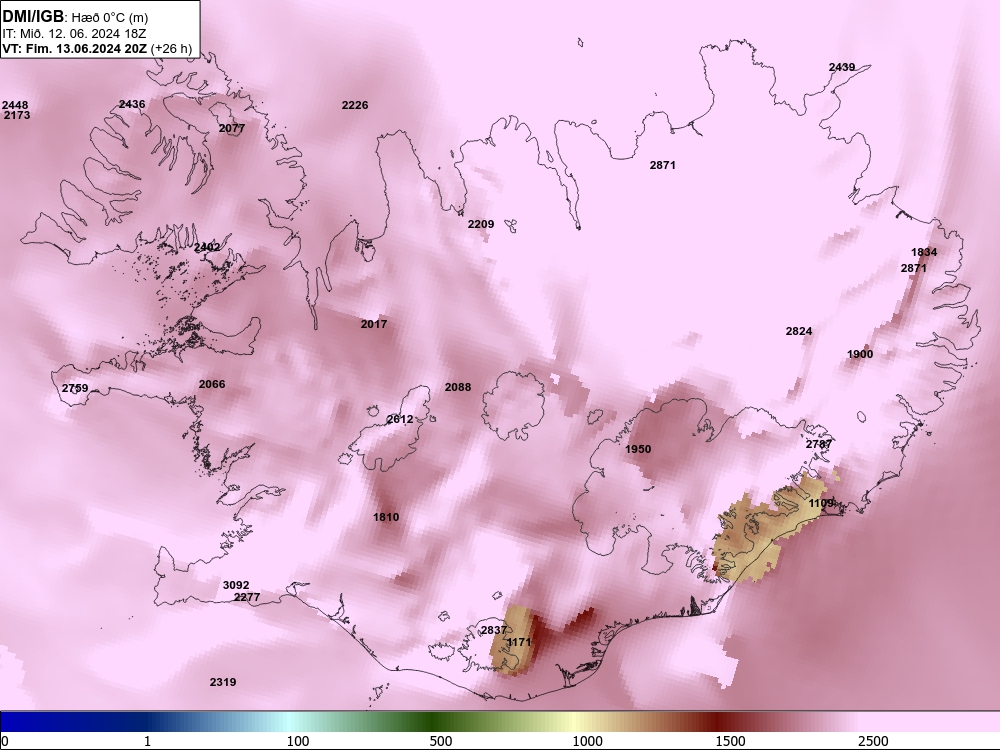Click the map value 2319
Image resolution: width=1000 pixels, height=750 pixels.
point(223,682)
